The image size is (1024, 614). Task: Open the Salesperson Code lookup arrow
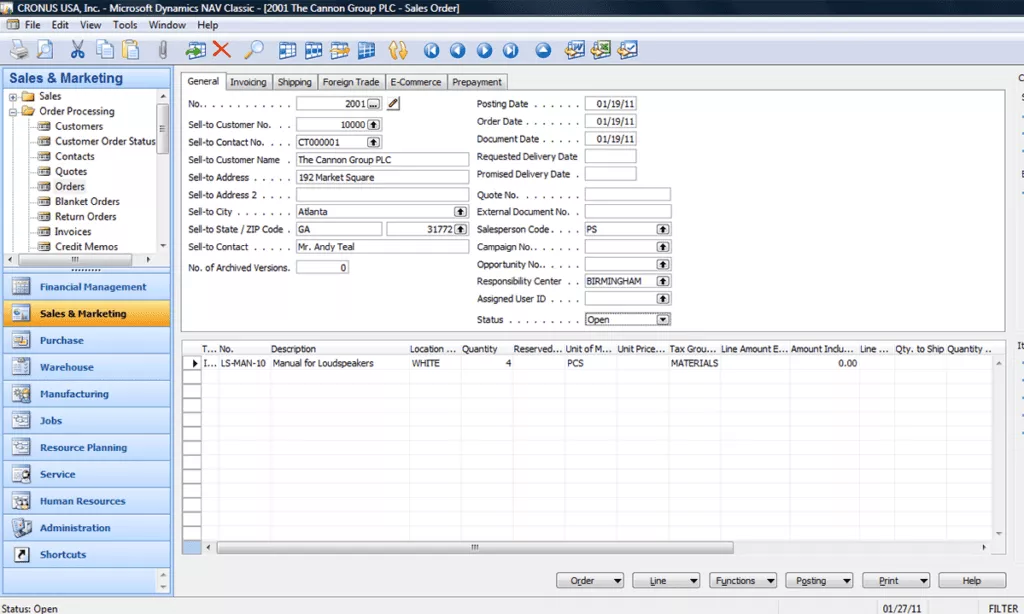[663, 229]
